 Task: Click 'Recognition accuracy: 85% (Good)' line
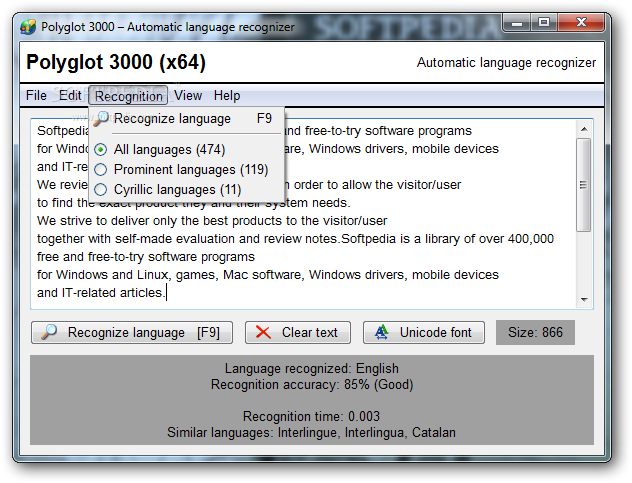pyautogui.click(x=312, y=385)
